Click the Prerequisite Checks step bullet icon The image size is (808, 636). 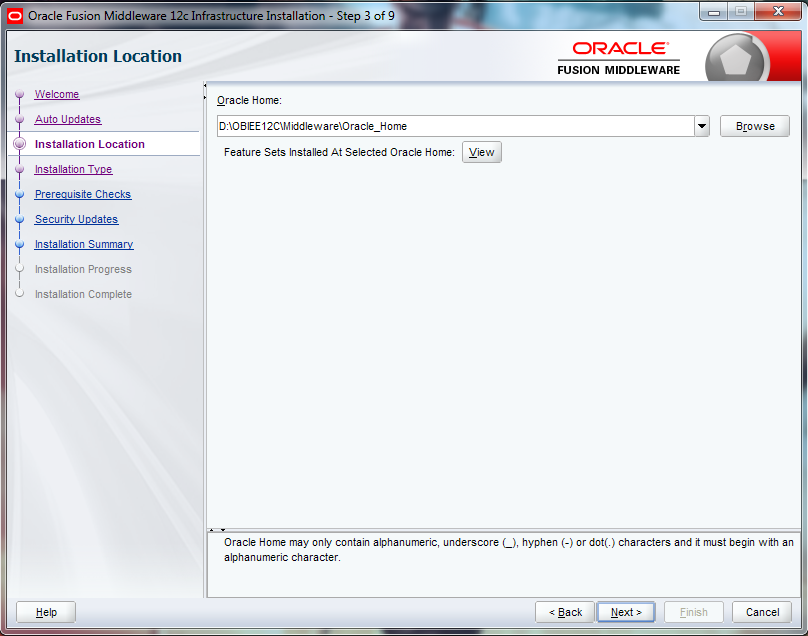click(x=20, y=194)
